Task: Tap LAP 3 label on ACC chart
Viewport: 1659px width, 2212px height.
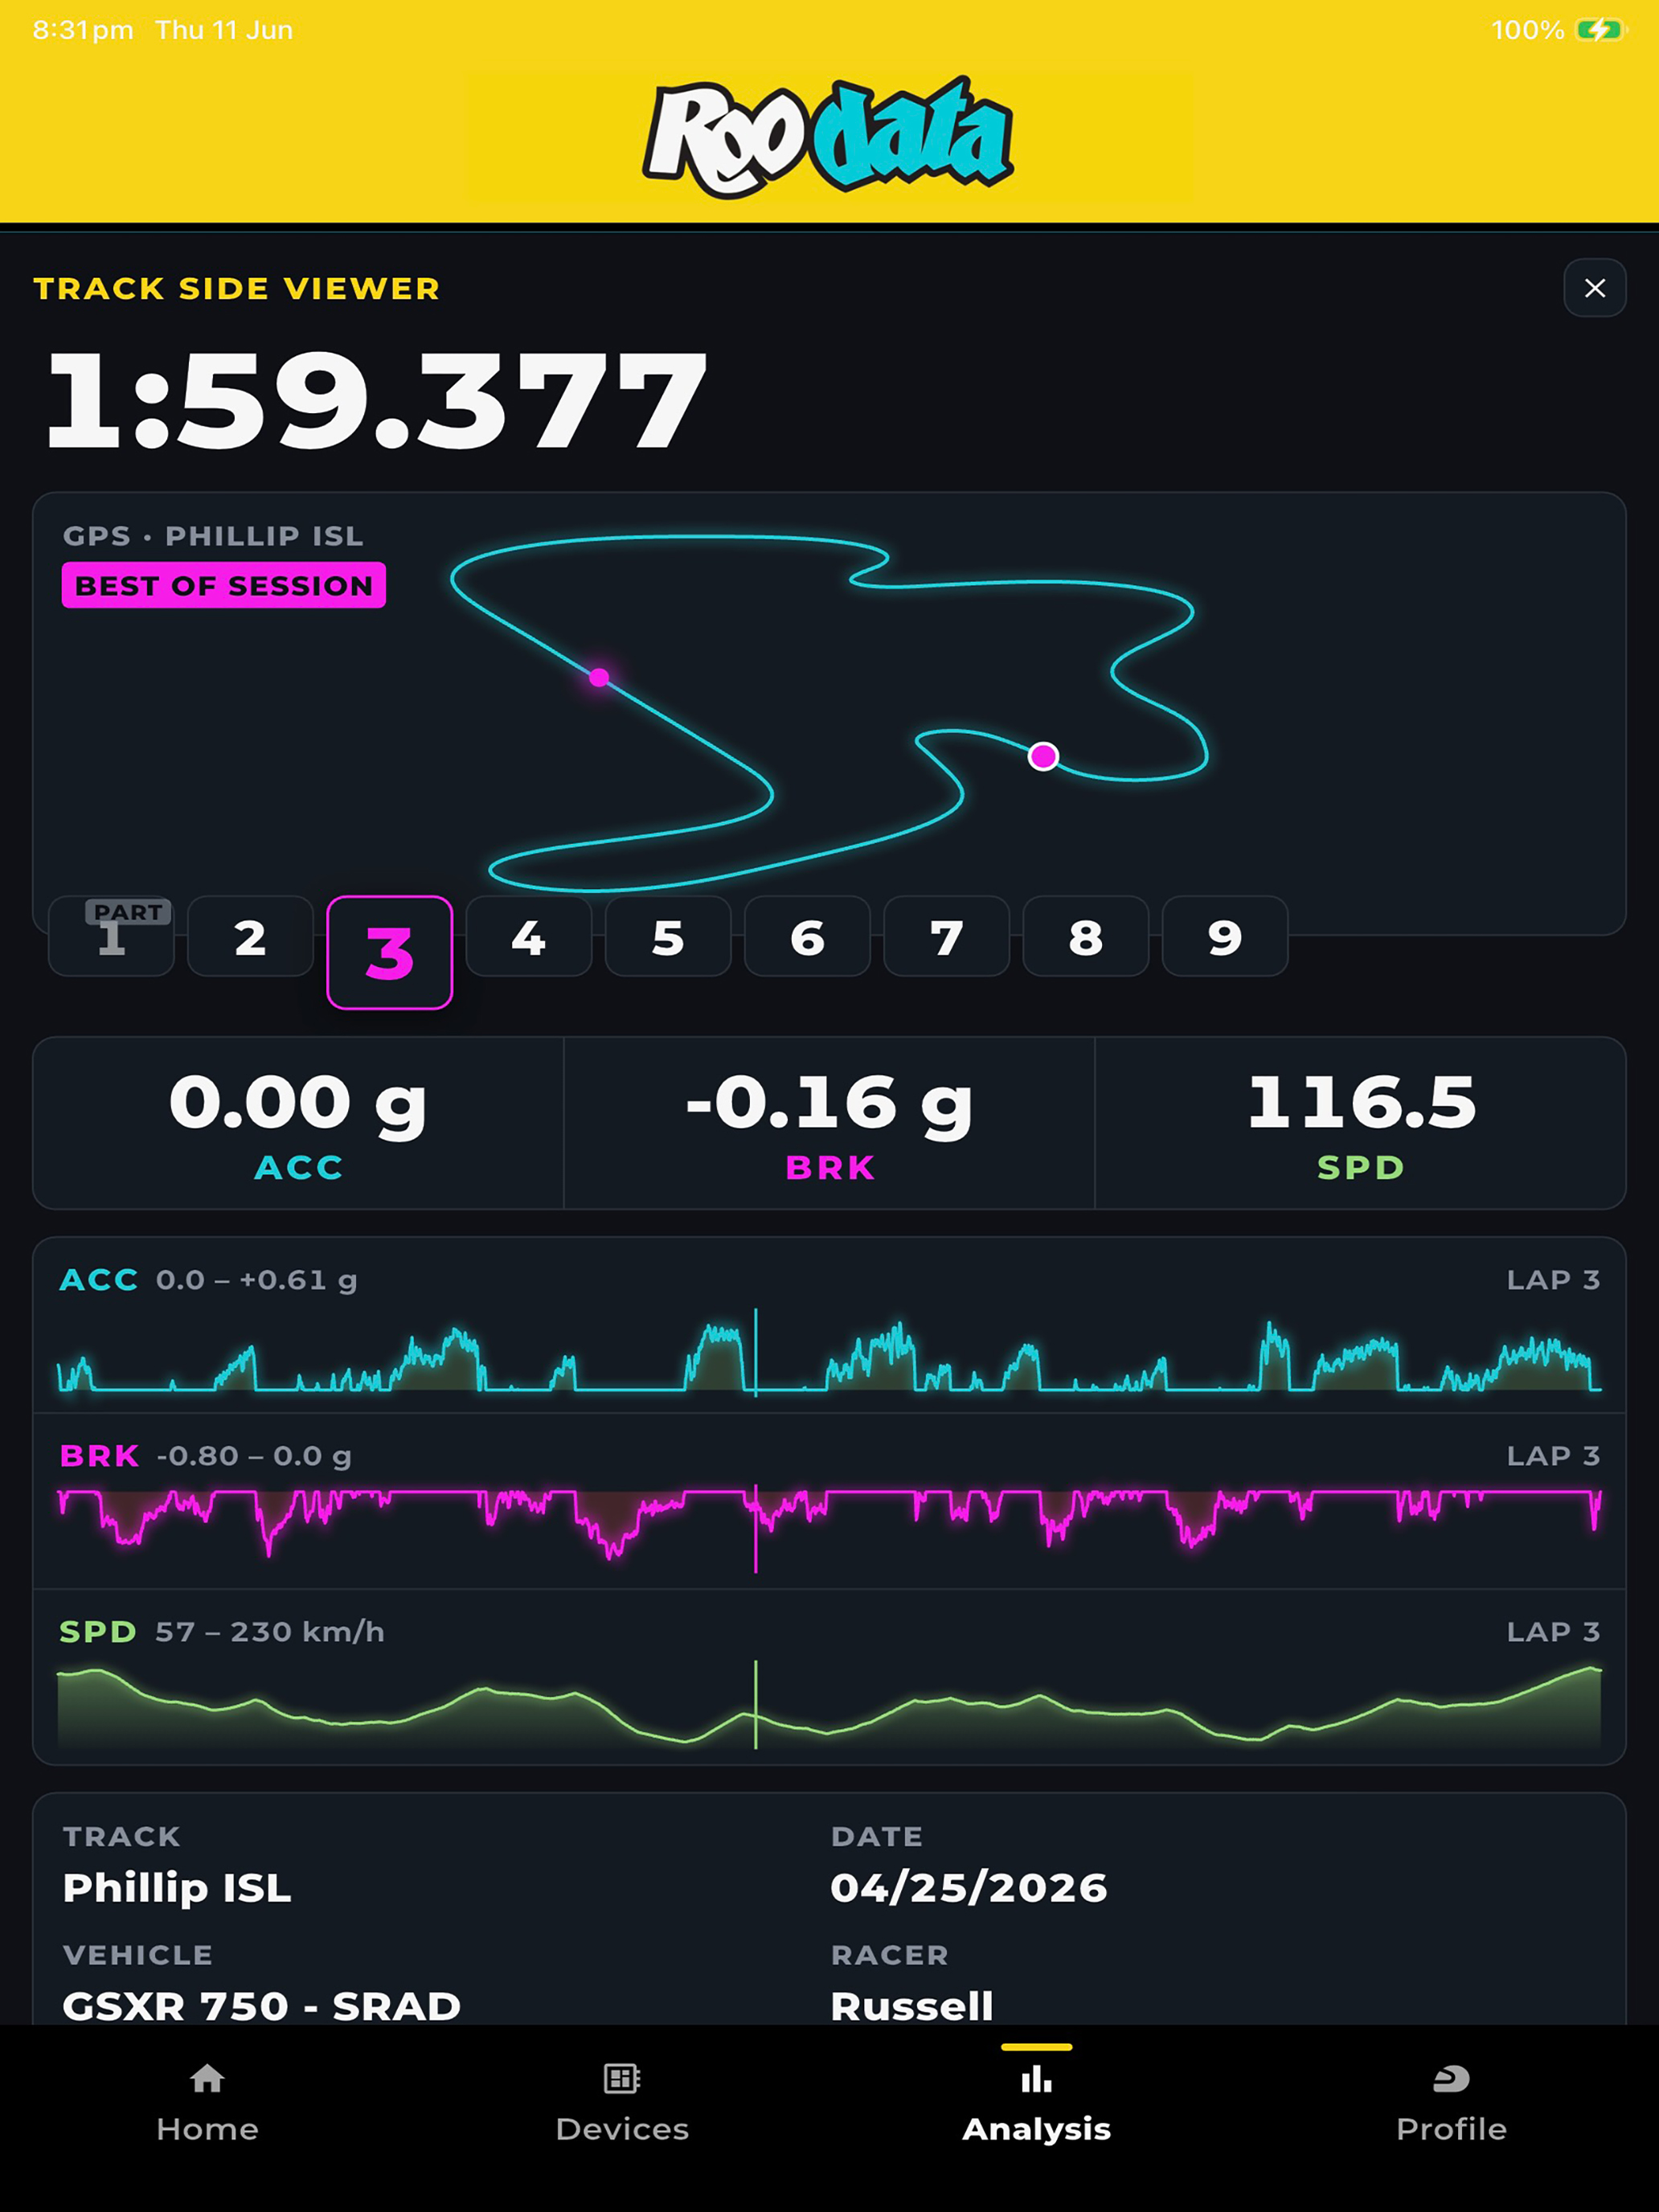Action: [x=1553, y=1280]
